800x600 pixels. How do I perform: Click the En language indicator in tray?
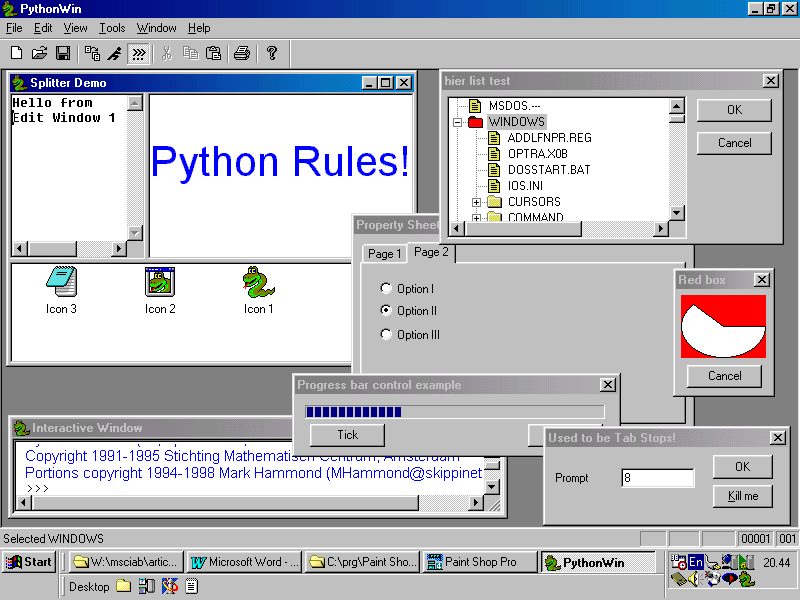(695, 562)
